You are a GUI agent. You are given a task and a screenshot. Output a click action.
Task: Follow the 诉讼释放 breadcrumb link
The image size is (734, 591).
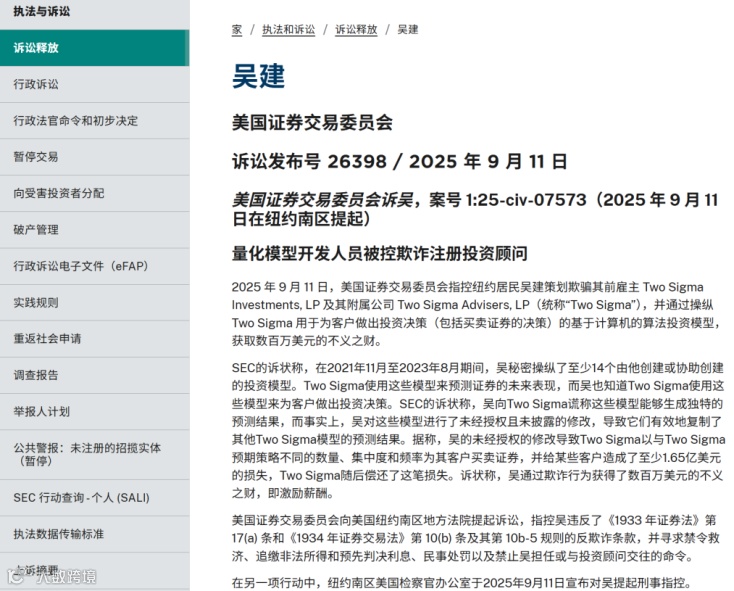pos(356,29)
